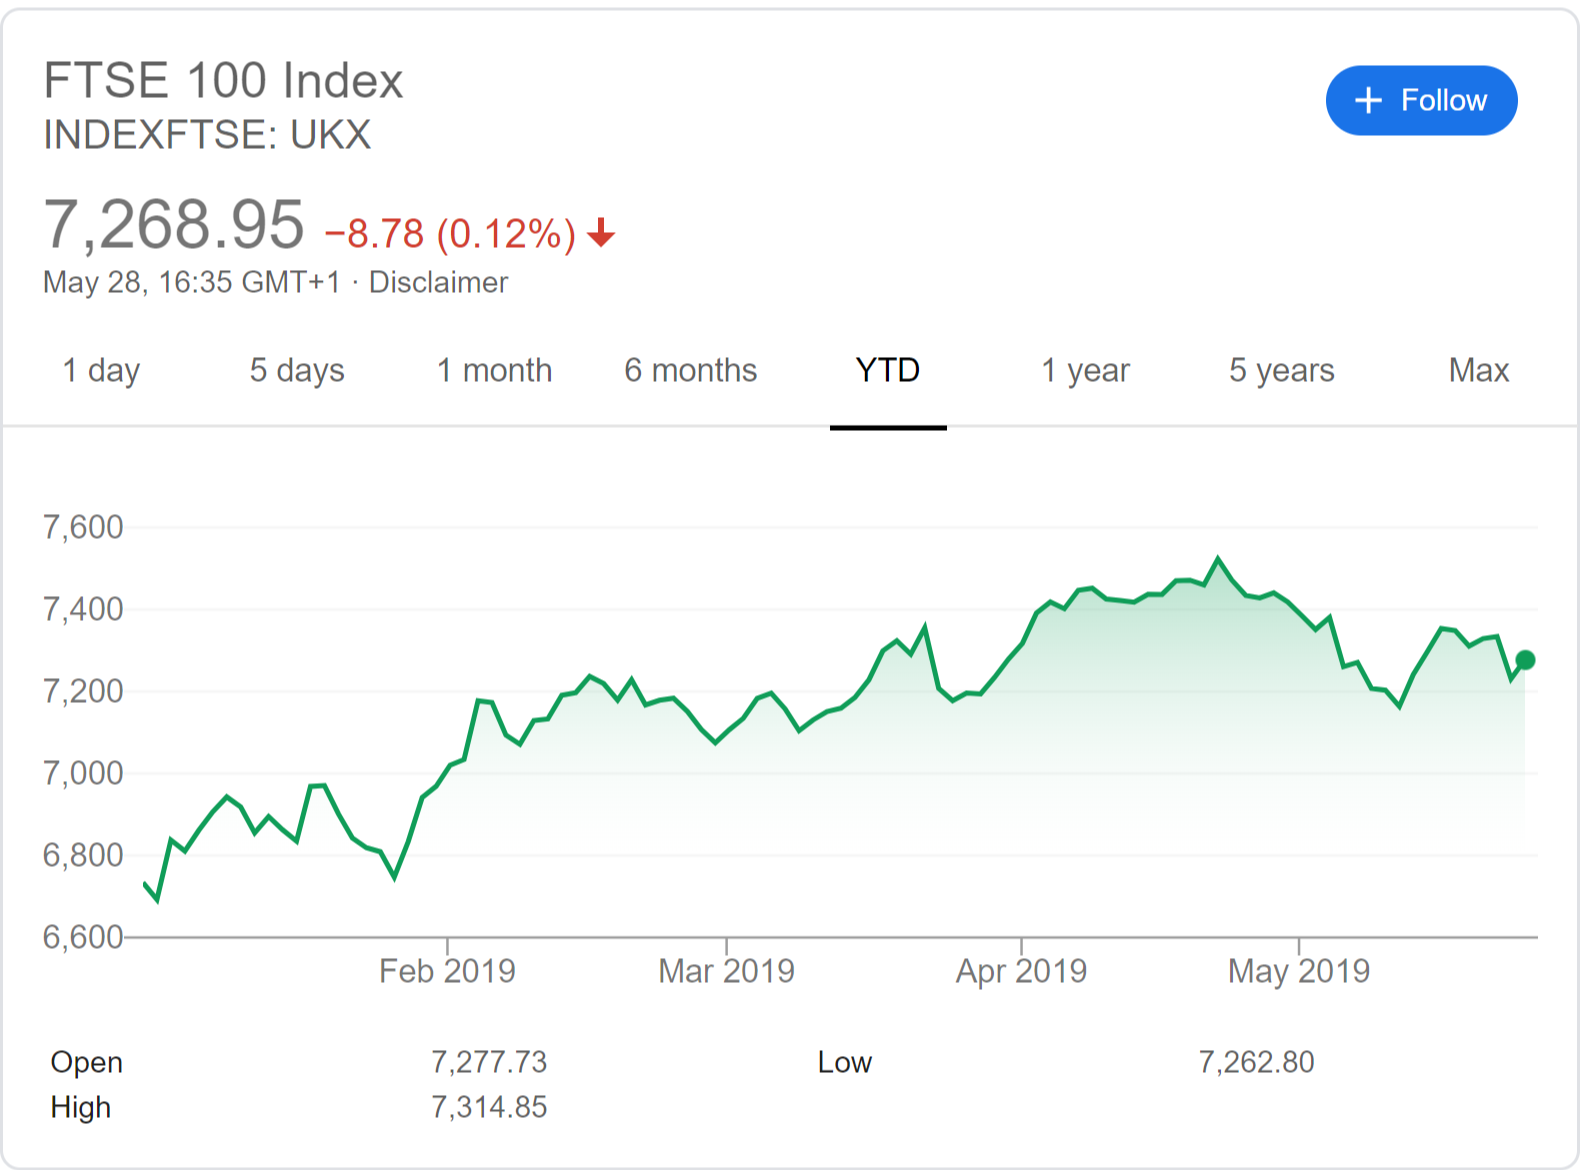The image size is (1580, 1170).
Task: Click the 7,000 y-axis label
Action: click(x=83, y=773)
